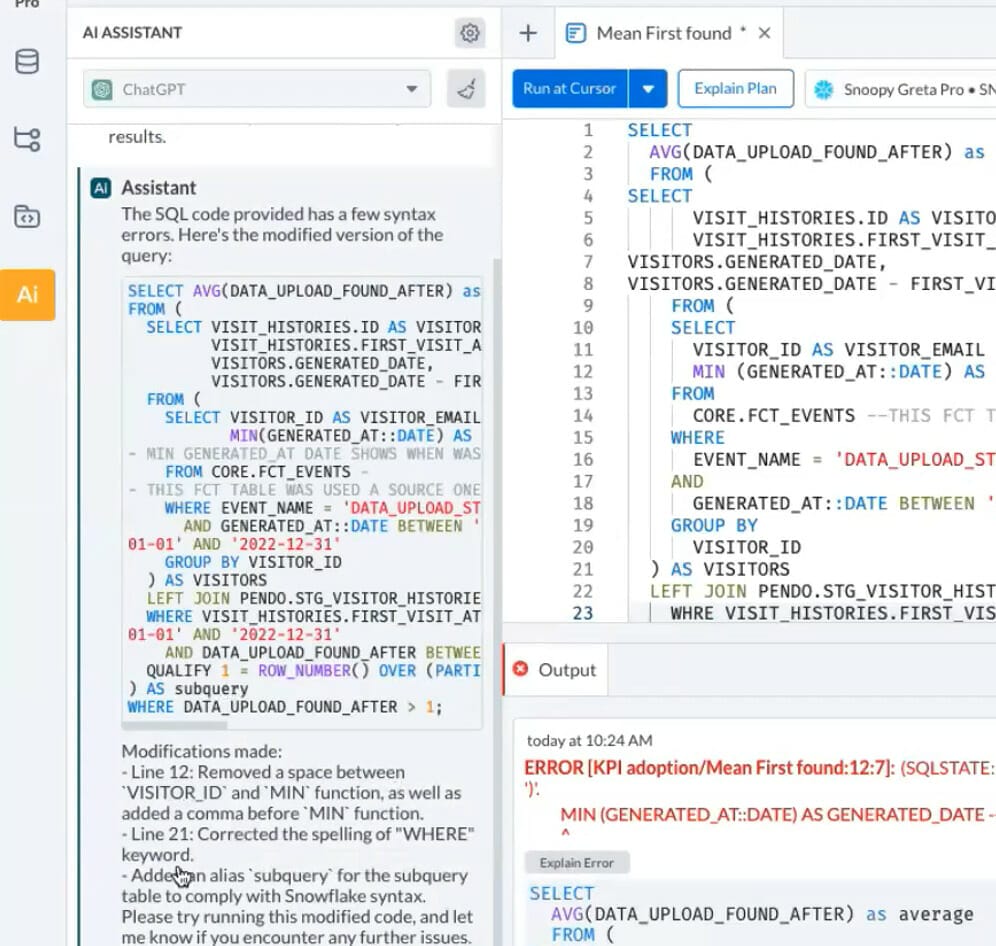996x946 pixels.
Task: Expand the Run at Cursor dropdown arrow
Action: (x=646, y=89)
